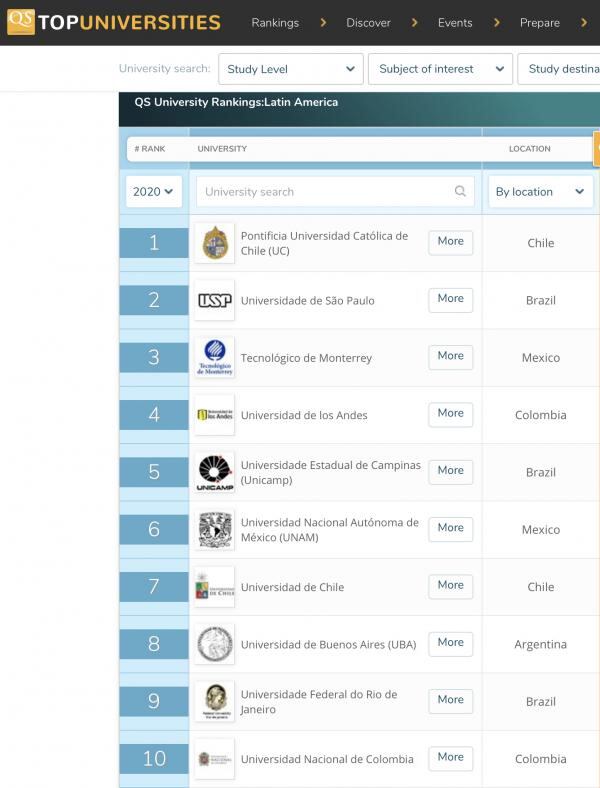Open Universidad de Chile link
The height and width of the screenshot is (788, 600).
tap(292, 587)
